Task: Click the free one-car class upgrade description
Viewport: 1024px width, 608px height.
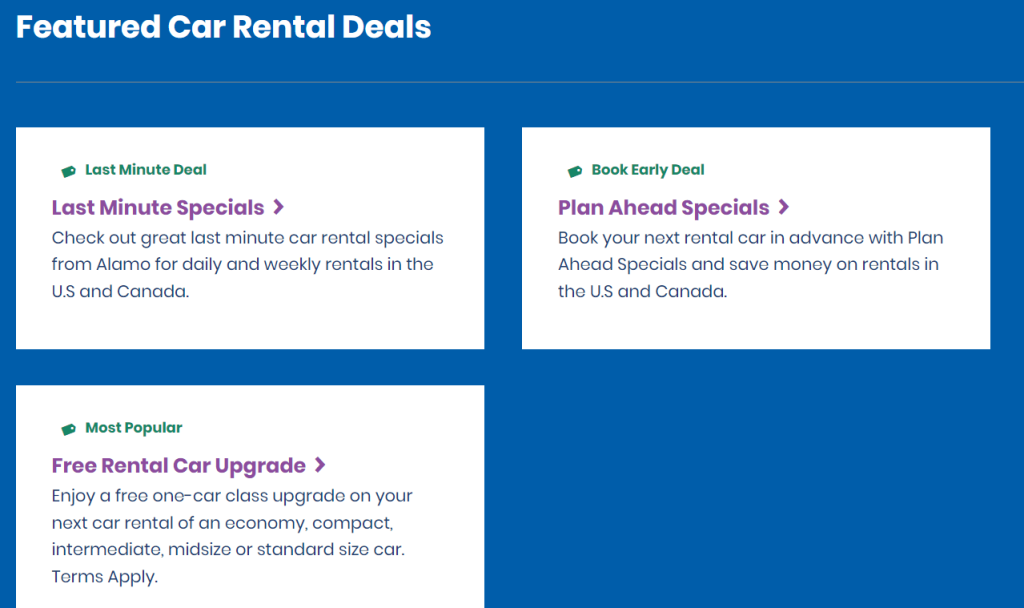Action: click(232, 522)
